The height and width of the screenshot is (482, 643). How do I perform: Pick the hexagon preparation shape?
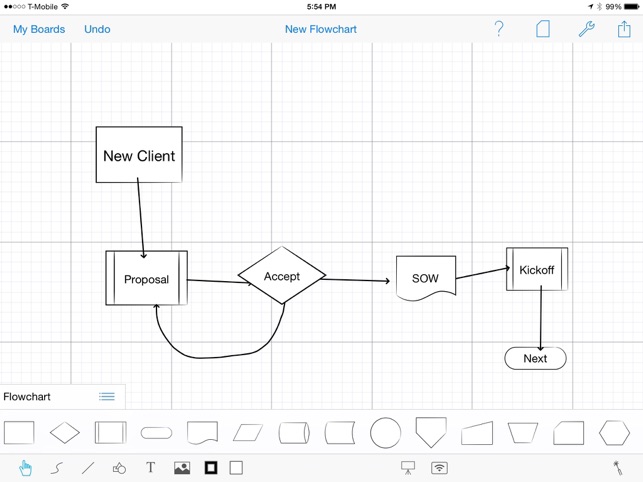[614, 433]
